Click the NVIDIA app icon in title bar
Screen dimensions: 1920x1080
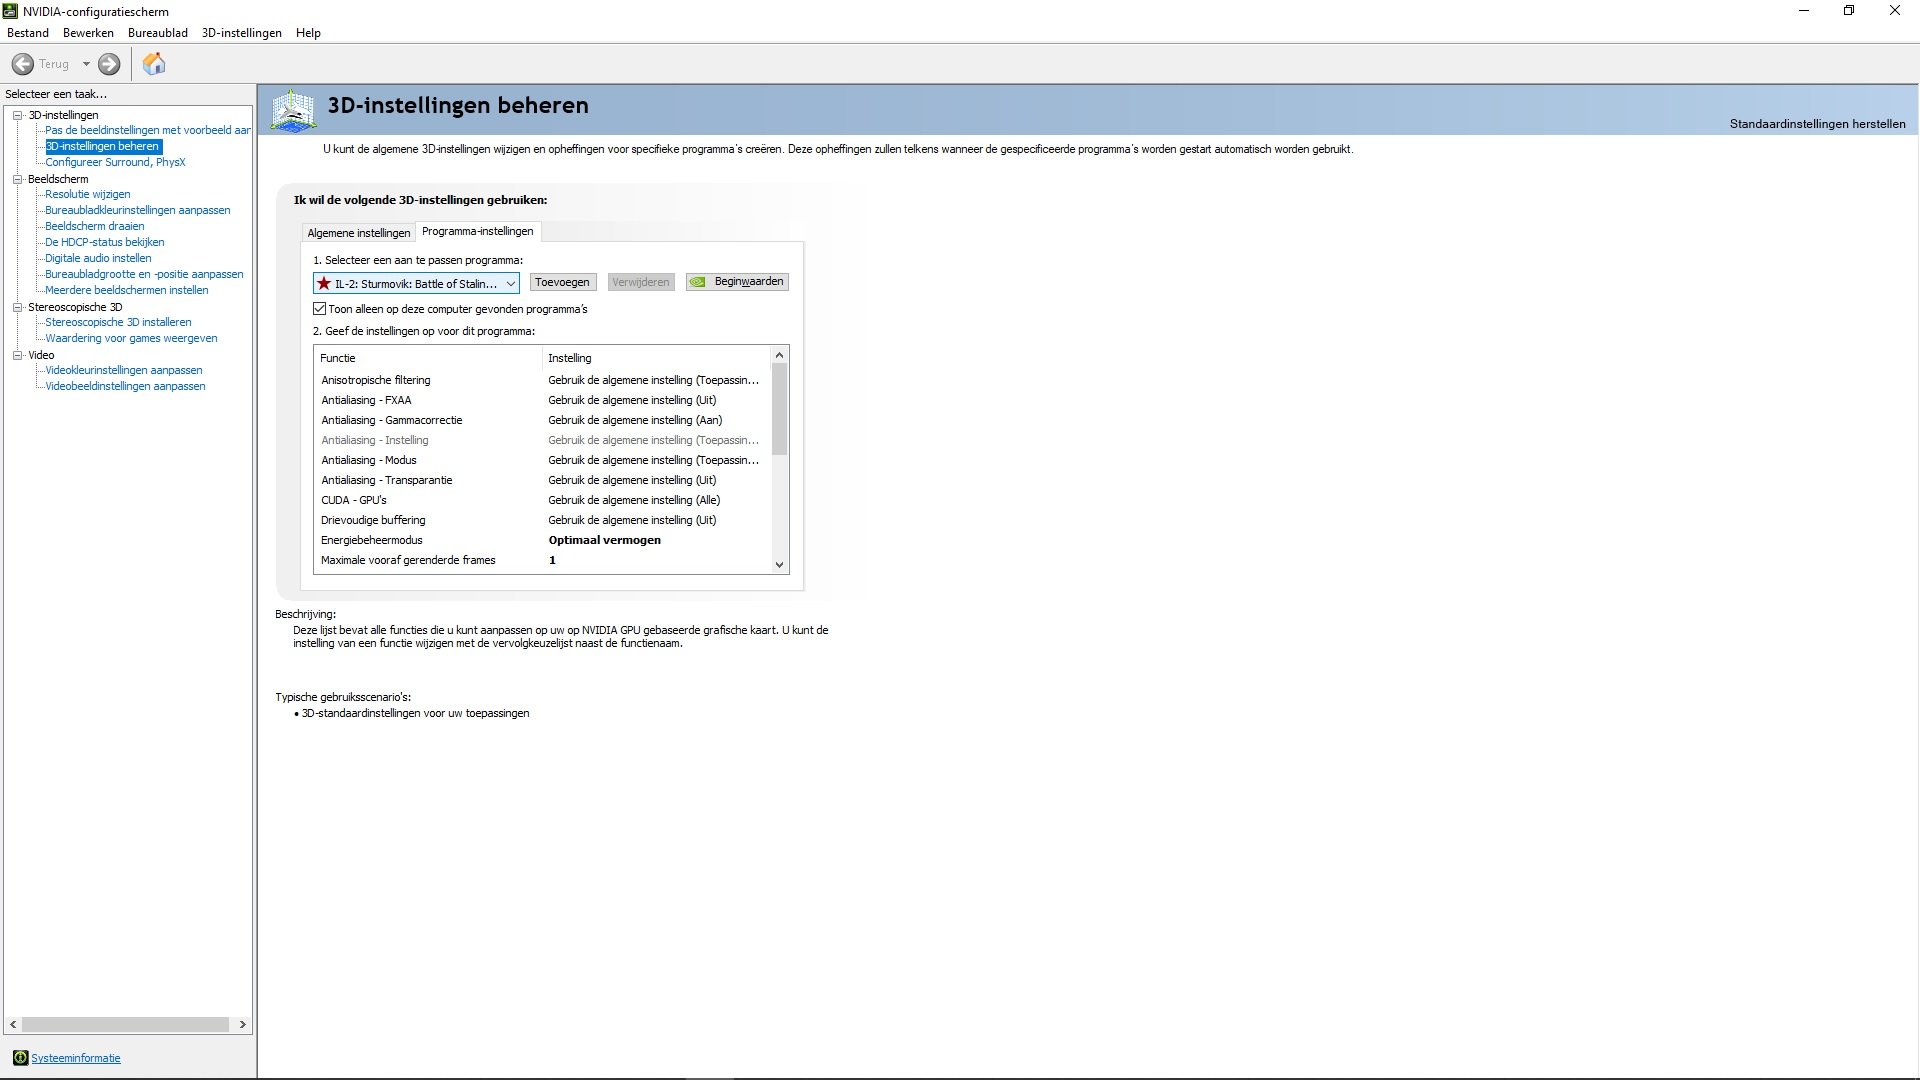pyautogui.click(x=10, y=11)
